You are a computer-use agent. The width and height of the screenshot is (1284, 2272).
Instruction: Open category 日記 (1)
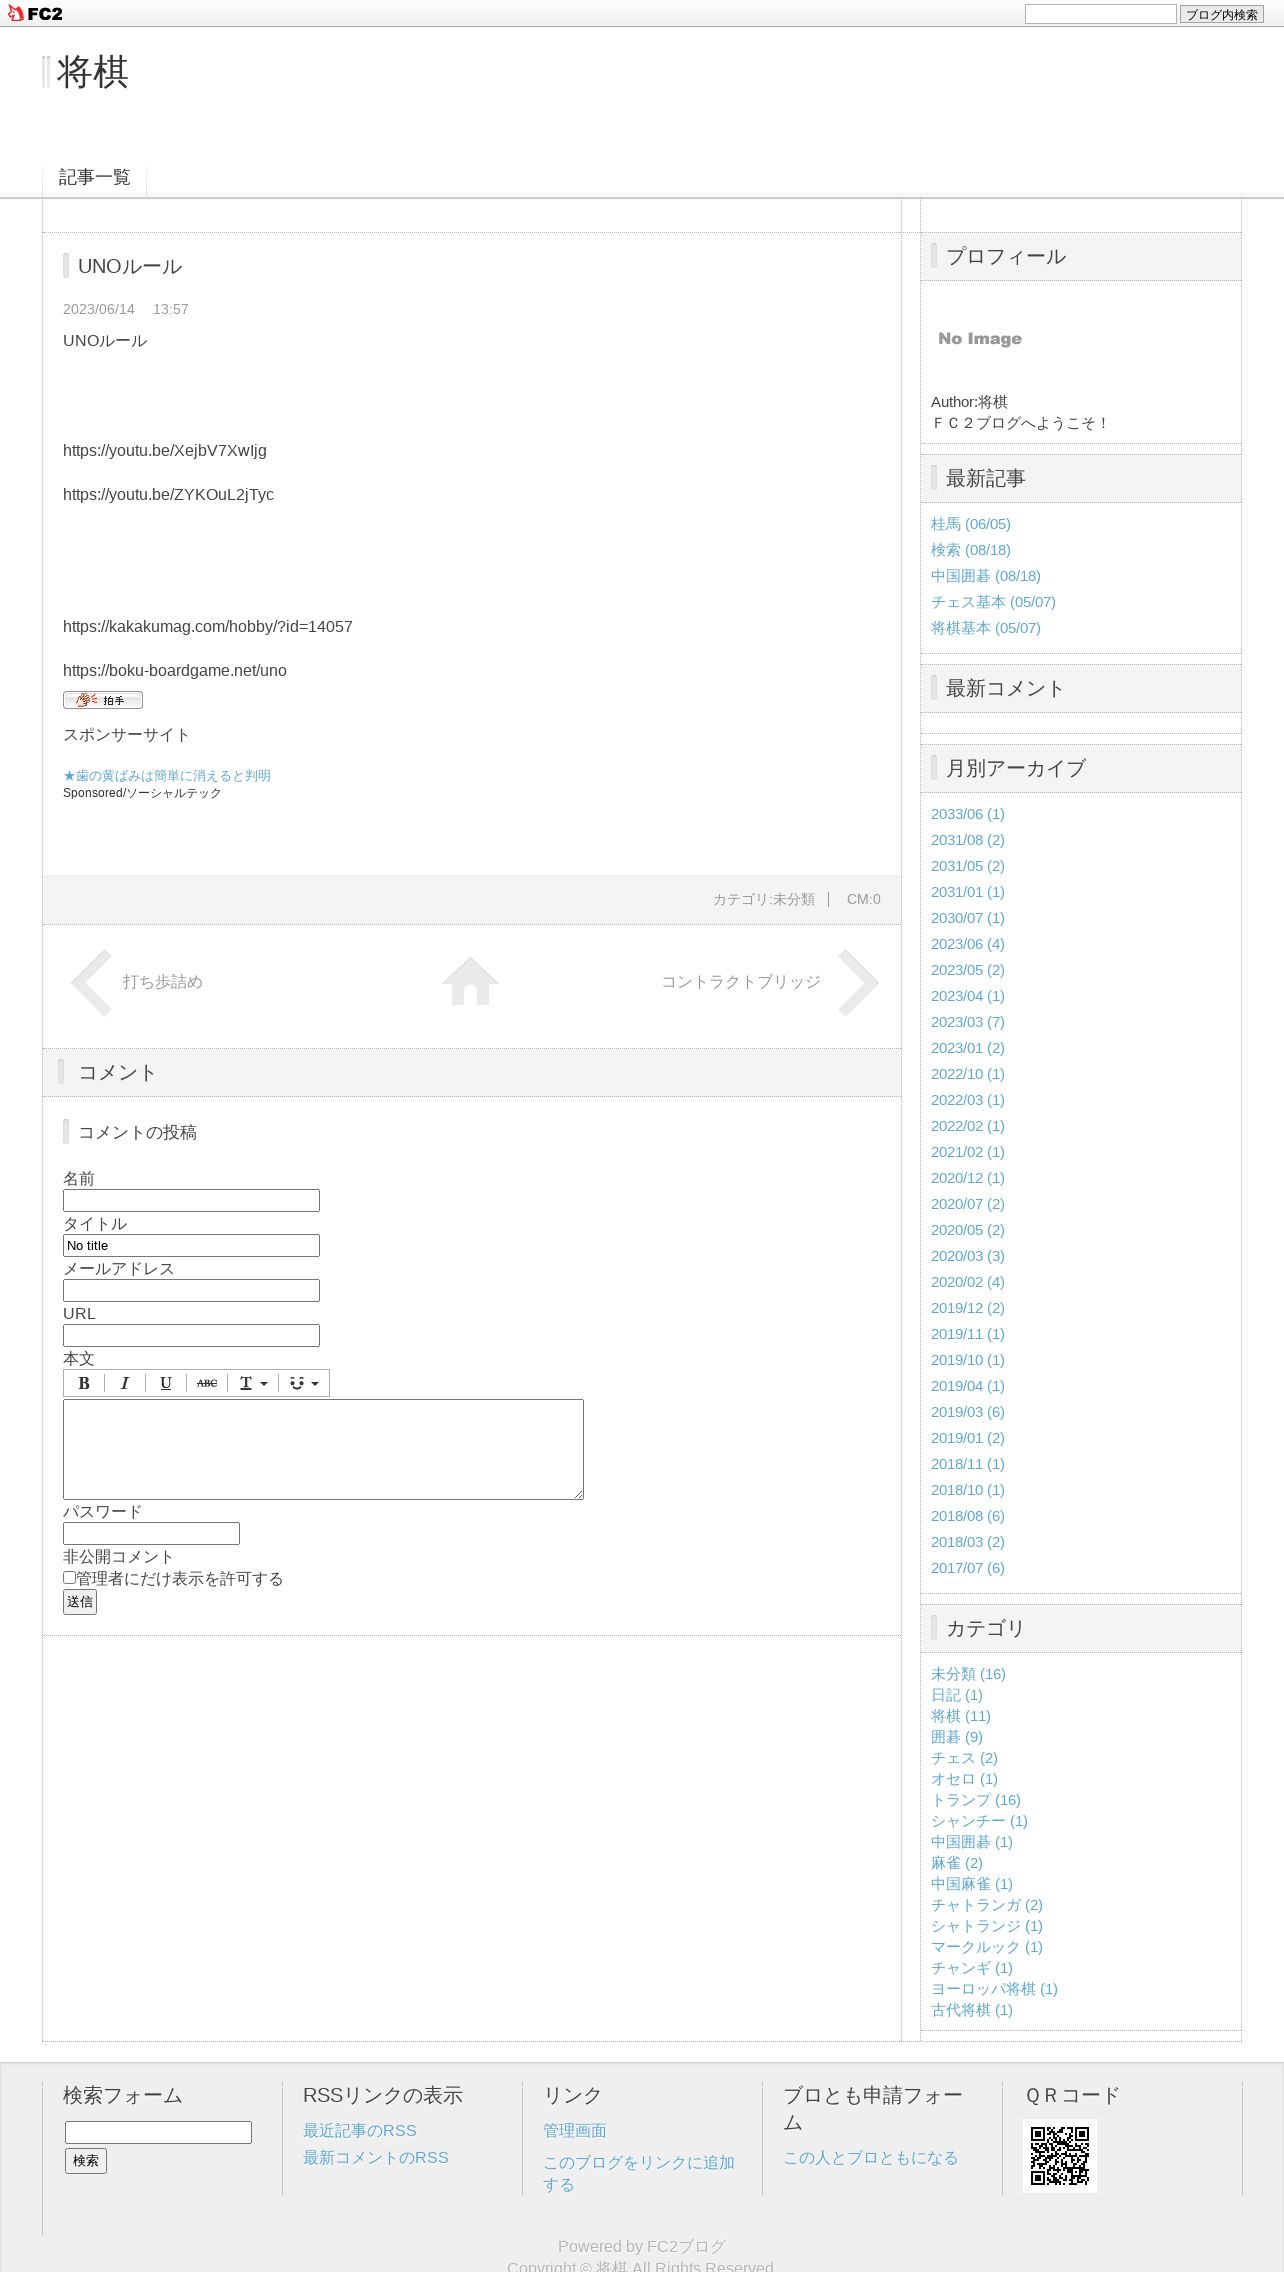pyautogui.click(x=957, y=1695)
